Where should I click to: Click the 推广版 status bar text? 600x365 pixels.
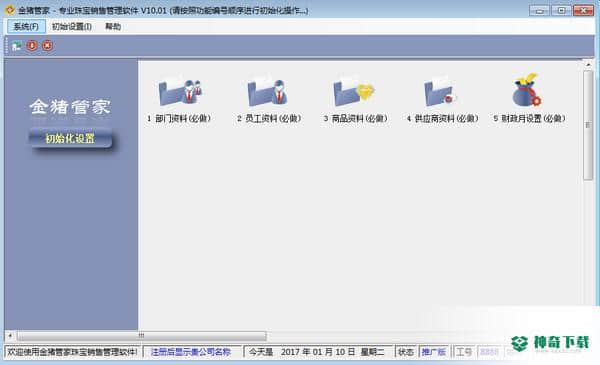coord(434,352)
